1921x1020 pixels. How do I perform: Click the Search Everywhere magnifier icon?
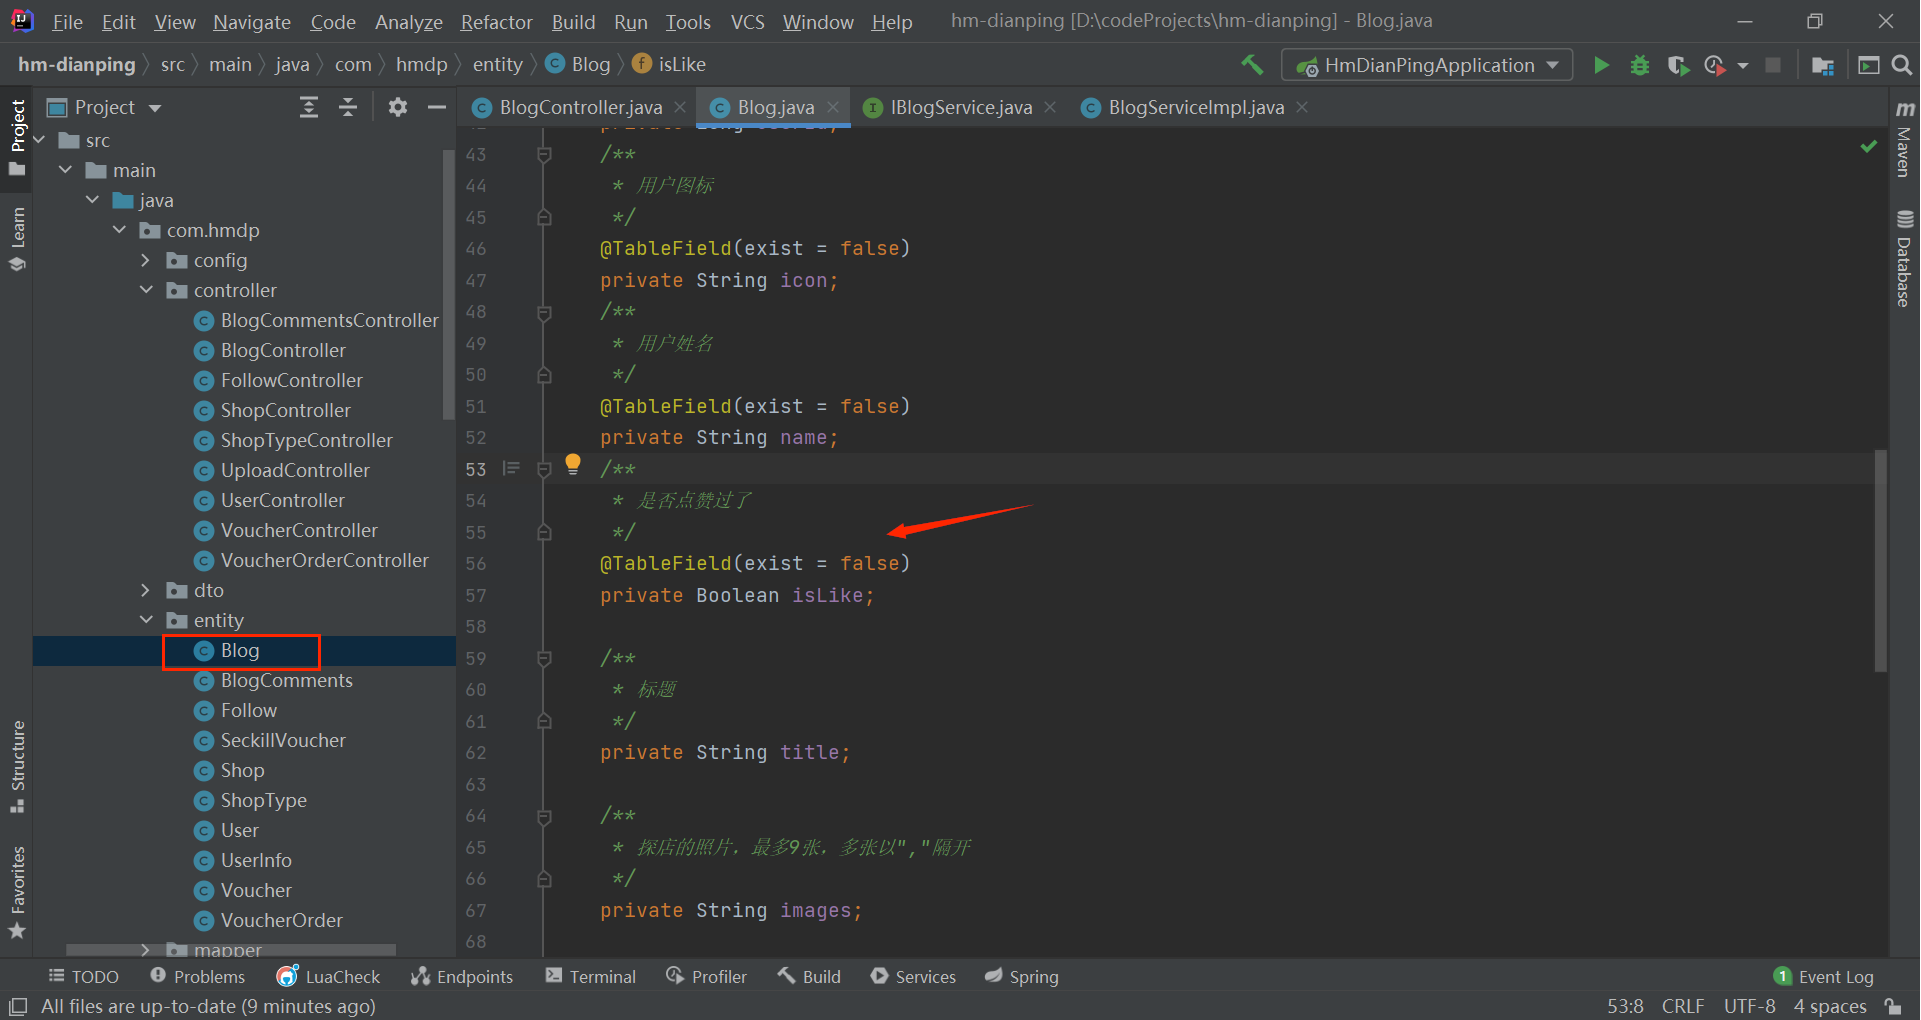pos(1902,65)
